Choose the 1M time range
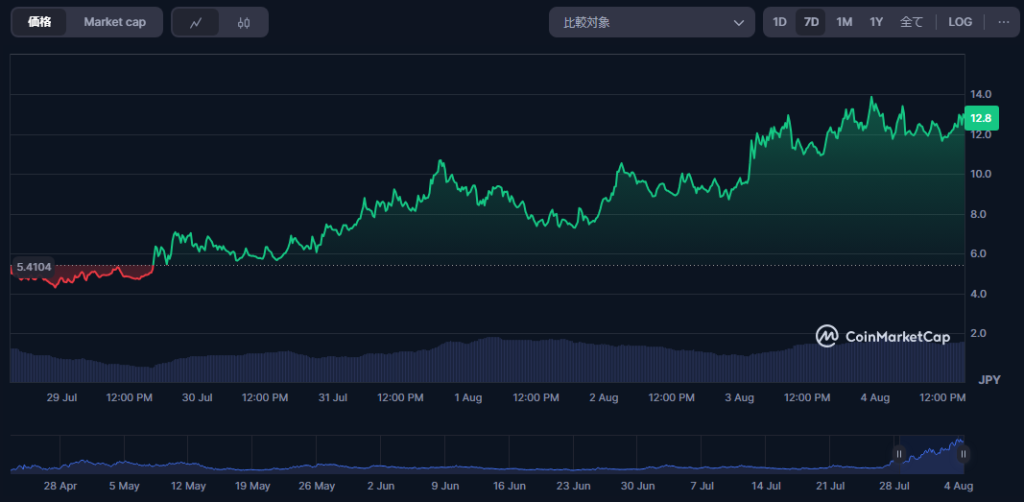 [x=844, y=22]
